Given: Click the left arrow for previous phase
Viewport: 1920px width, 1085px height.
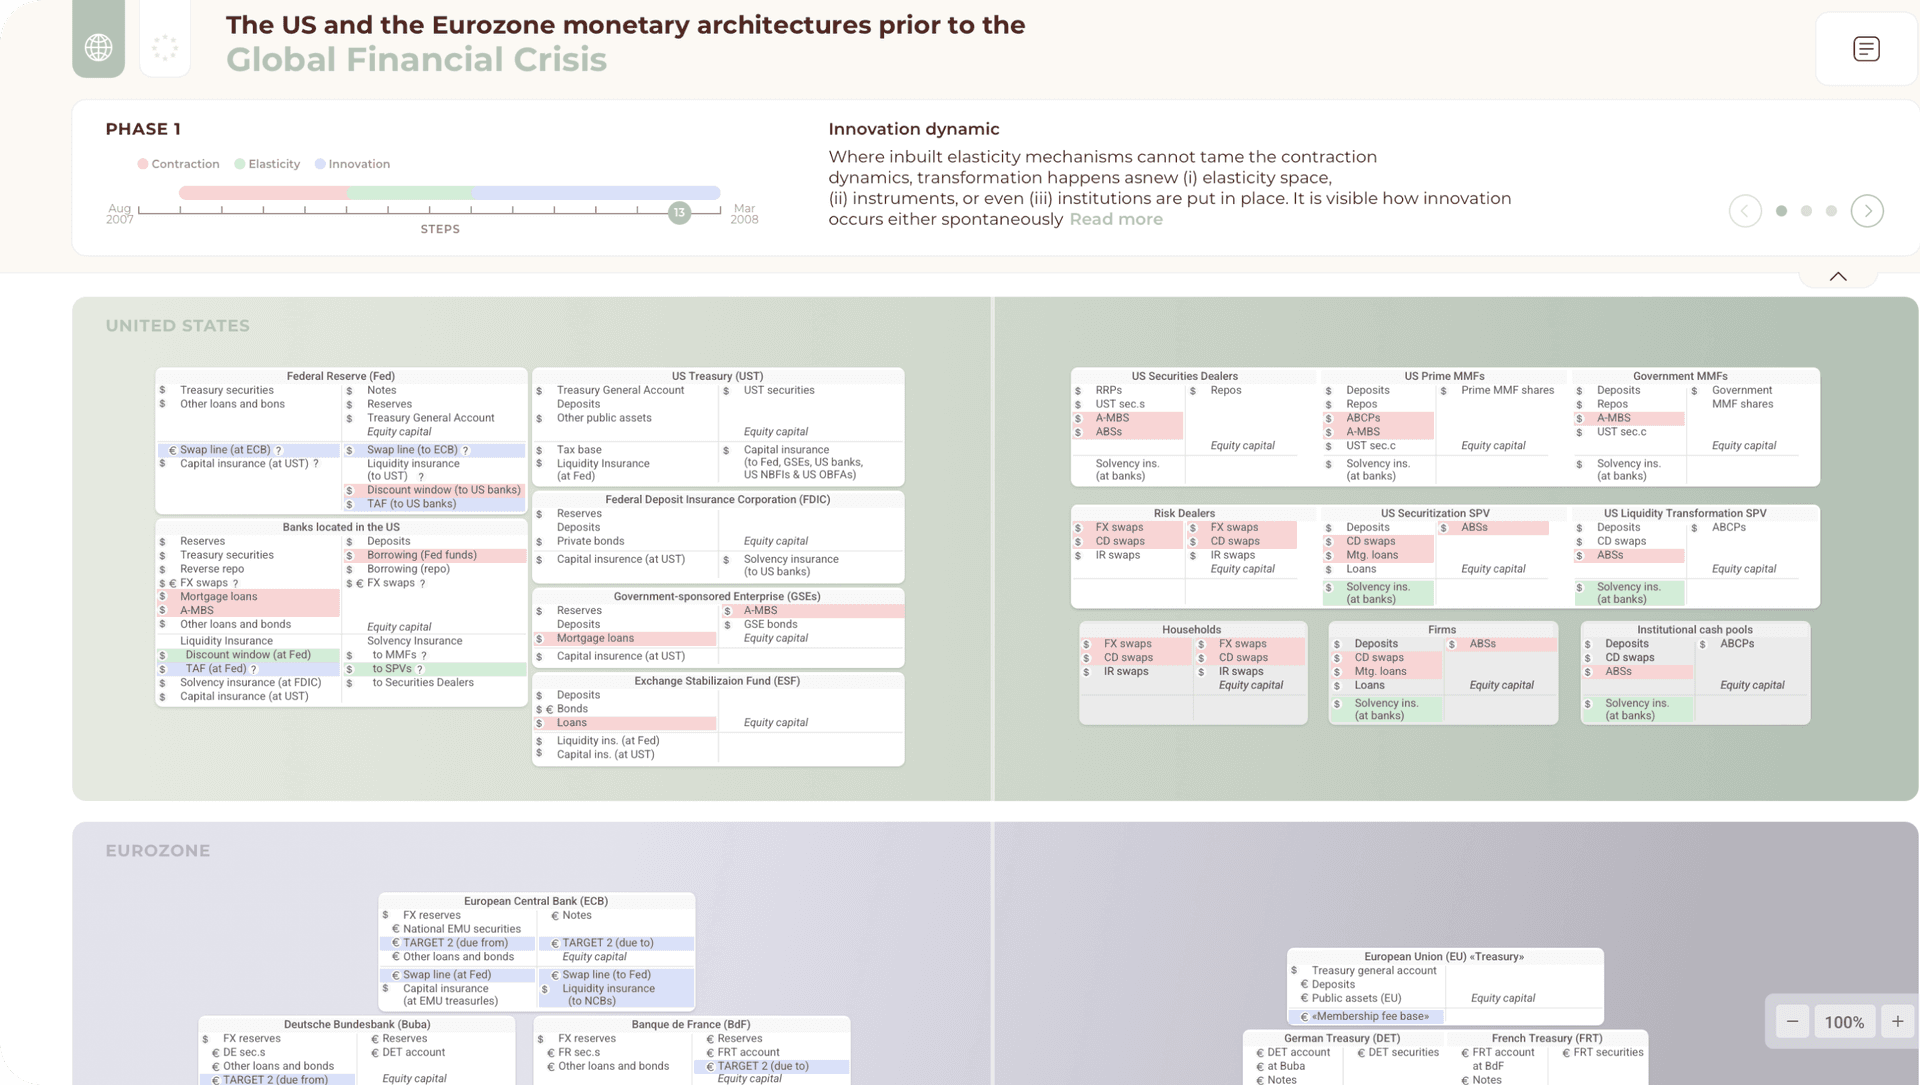Looking at the screenshot, I should [1745, 211].
